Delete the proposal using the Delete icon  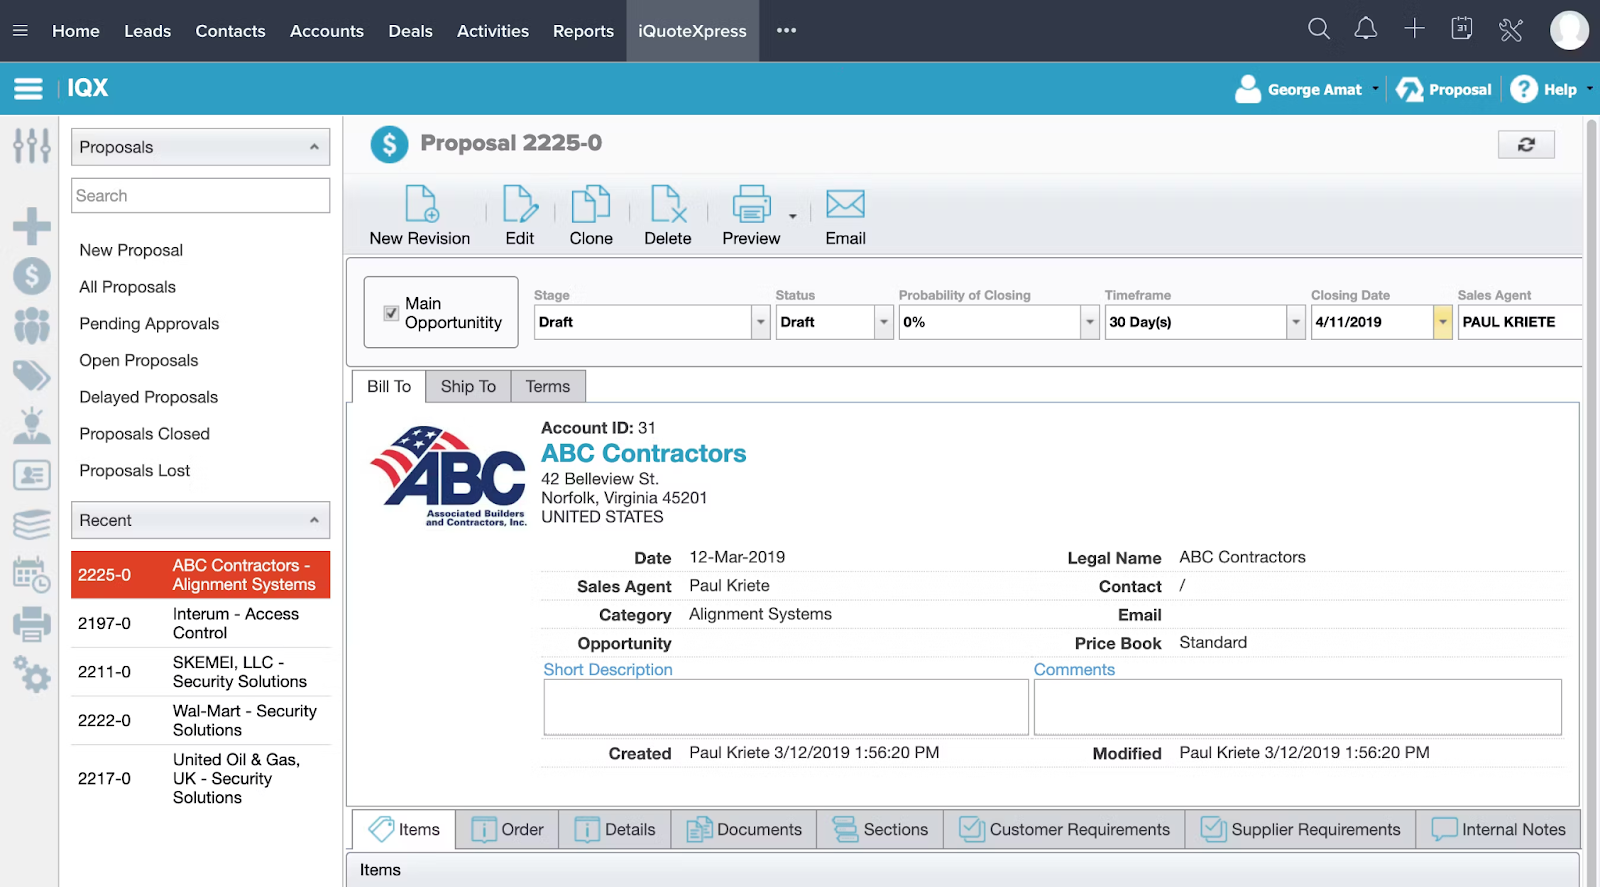(x=667, y=205)
